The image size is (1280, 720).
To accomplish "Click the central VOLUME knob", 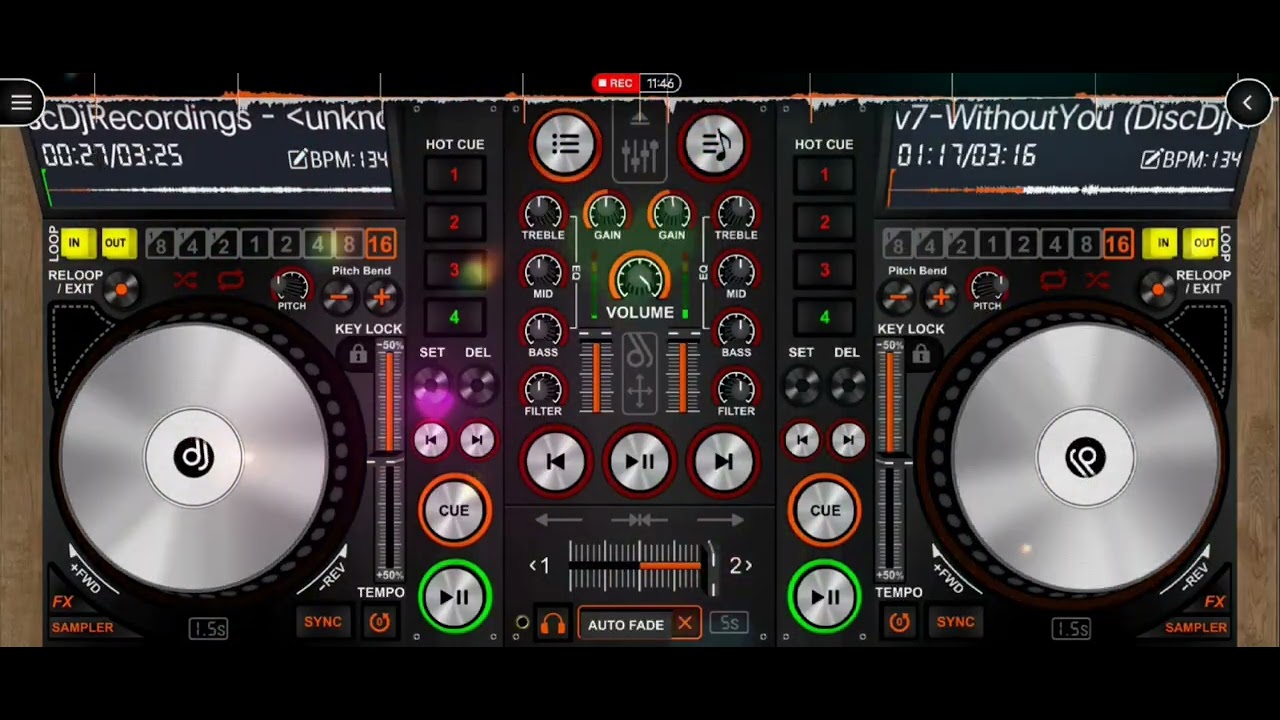I will pyautogui.click(x=640, y=279).
